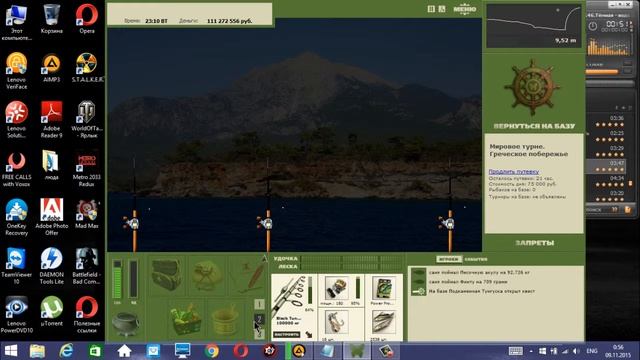Open Internet Explorer from the taskbar
This screenshot has width=640, height=360.
(x=66, y=351)
